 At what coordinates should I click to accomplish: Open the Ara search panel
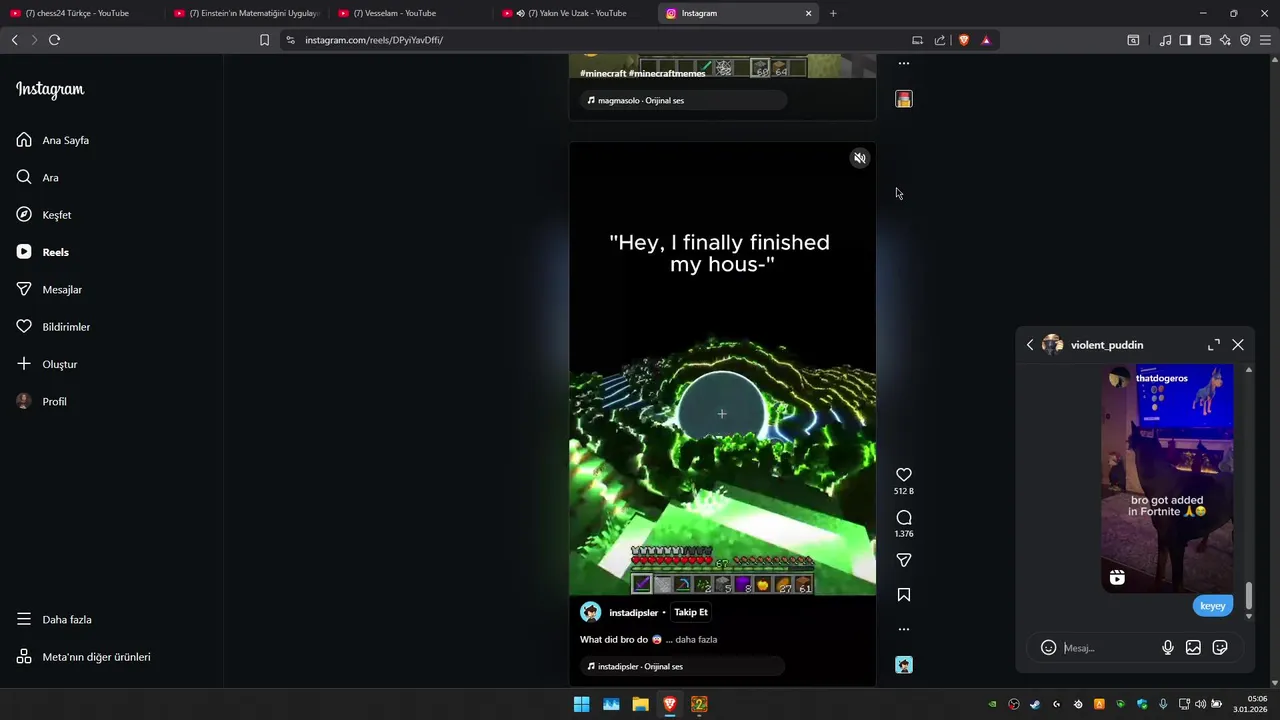point(38,177)
